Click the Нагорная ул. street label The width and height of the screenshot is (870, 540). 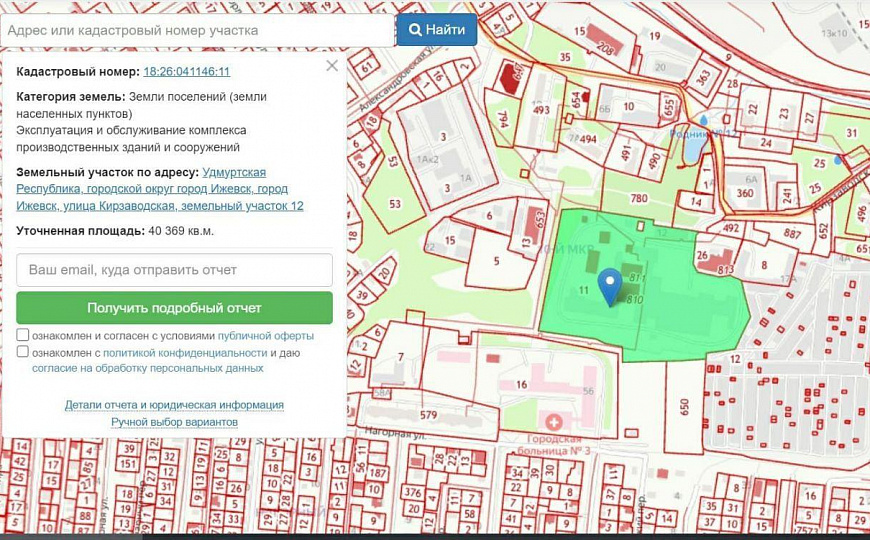tap(395, 433)
